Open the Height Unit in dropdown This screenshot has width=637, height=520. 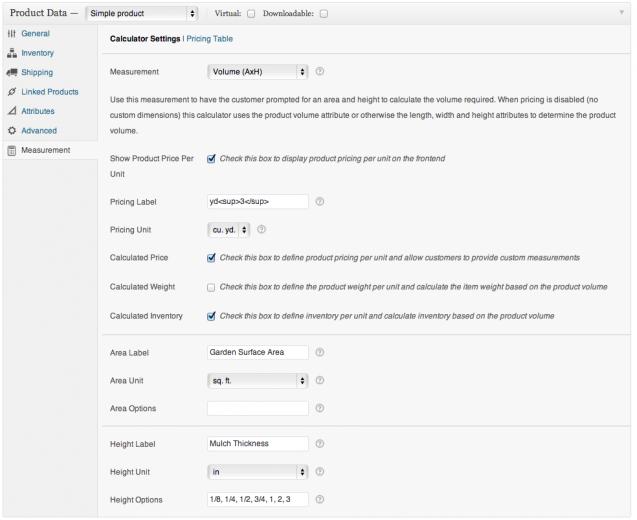(x=258, y=472)
